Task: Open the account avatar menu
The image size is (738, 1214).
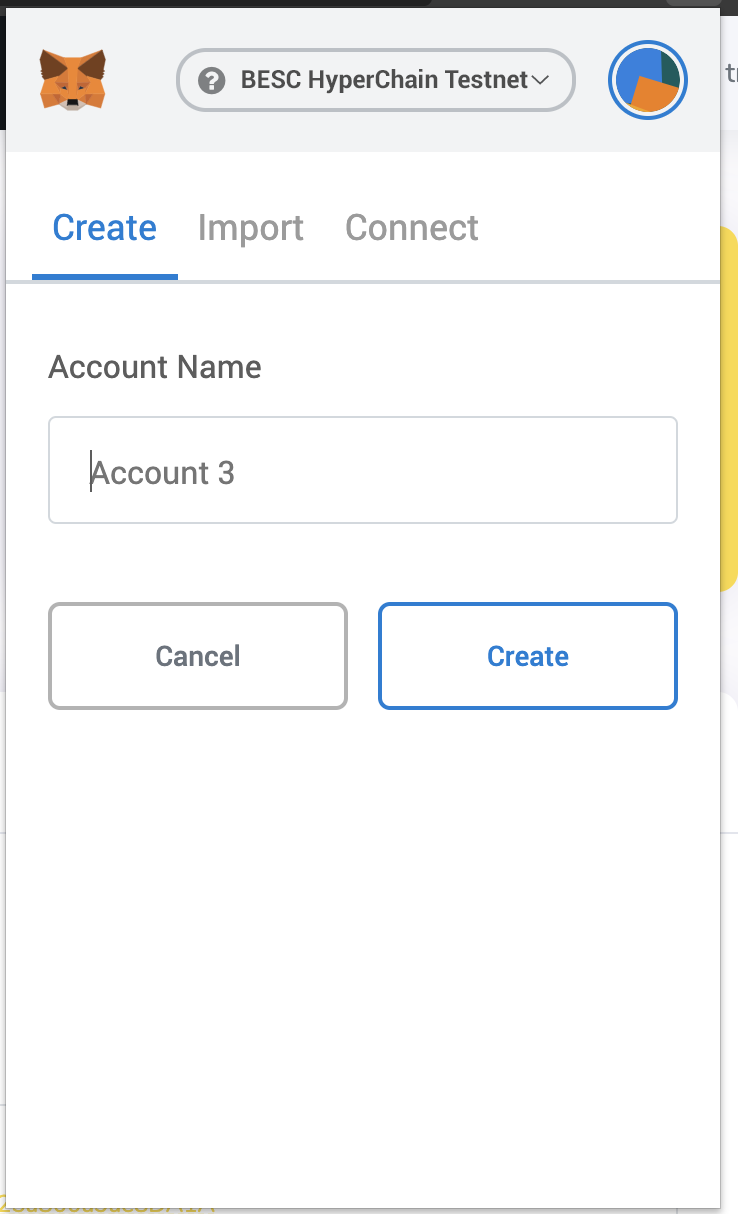Action: pos(647,80)
